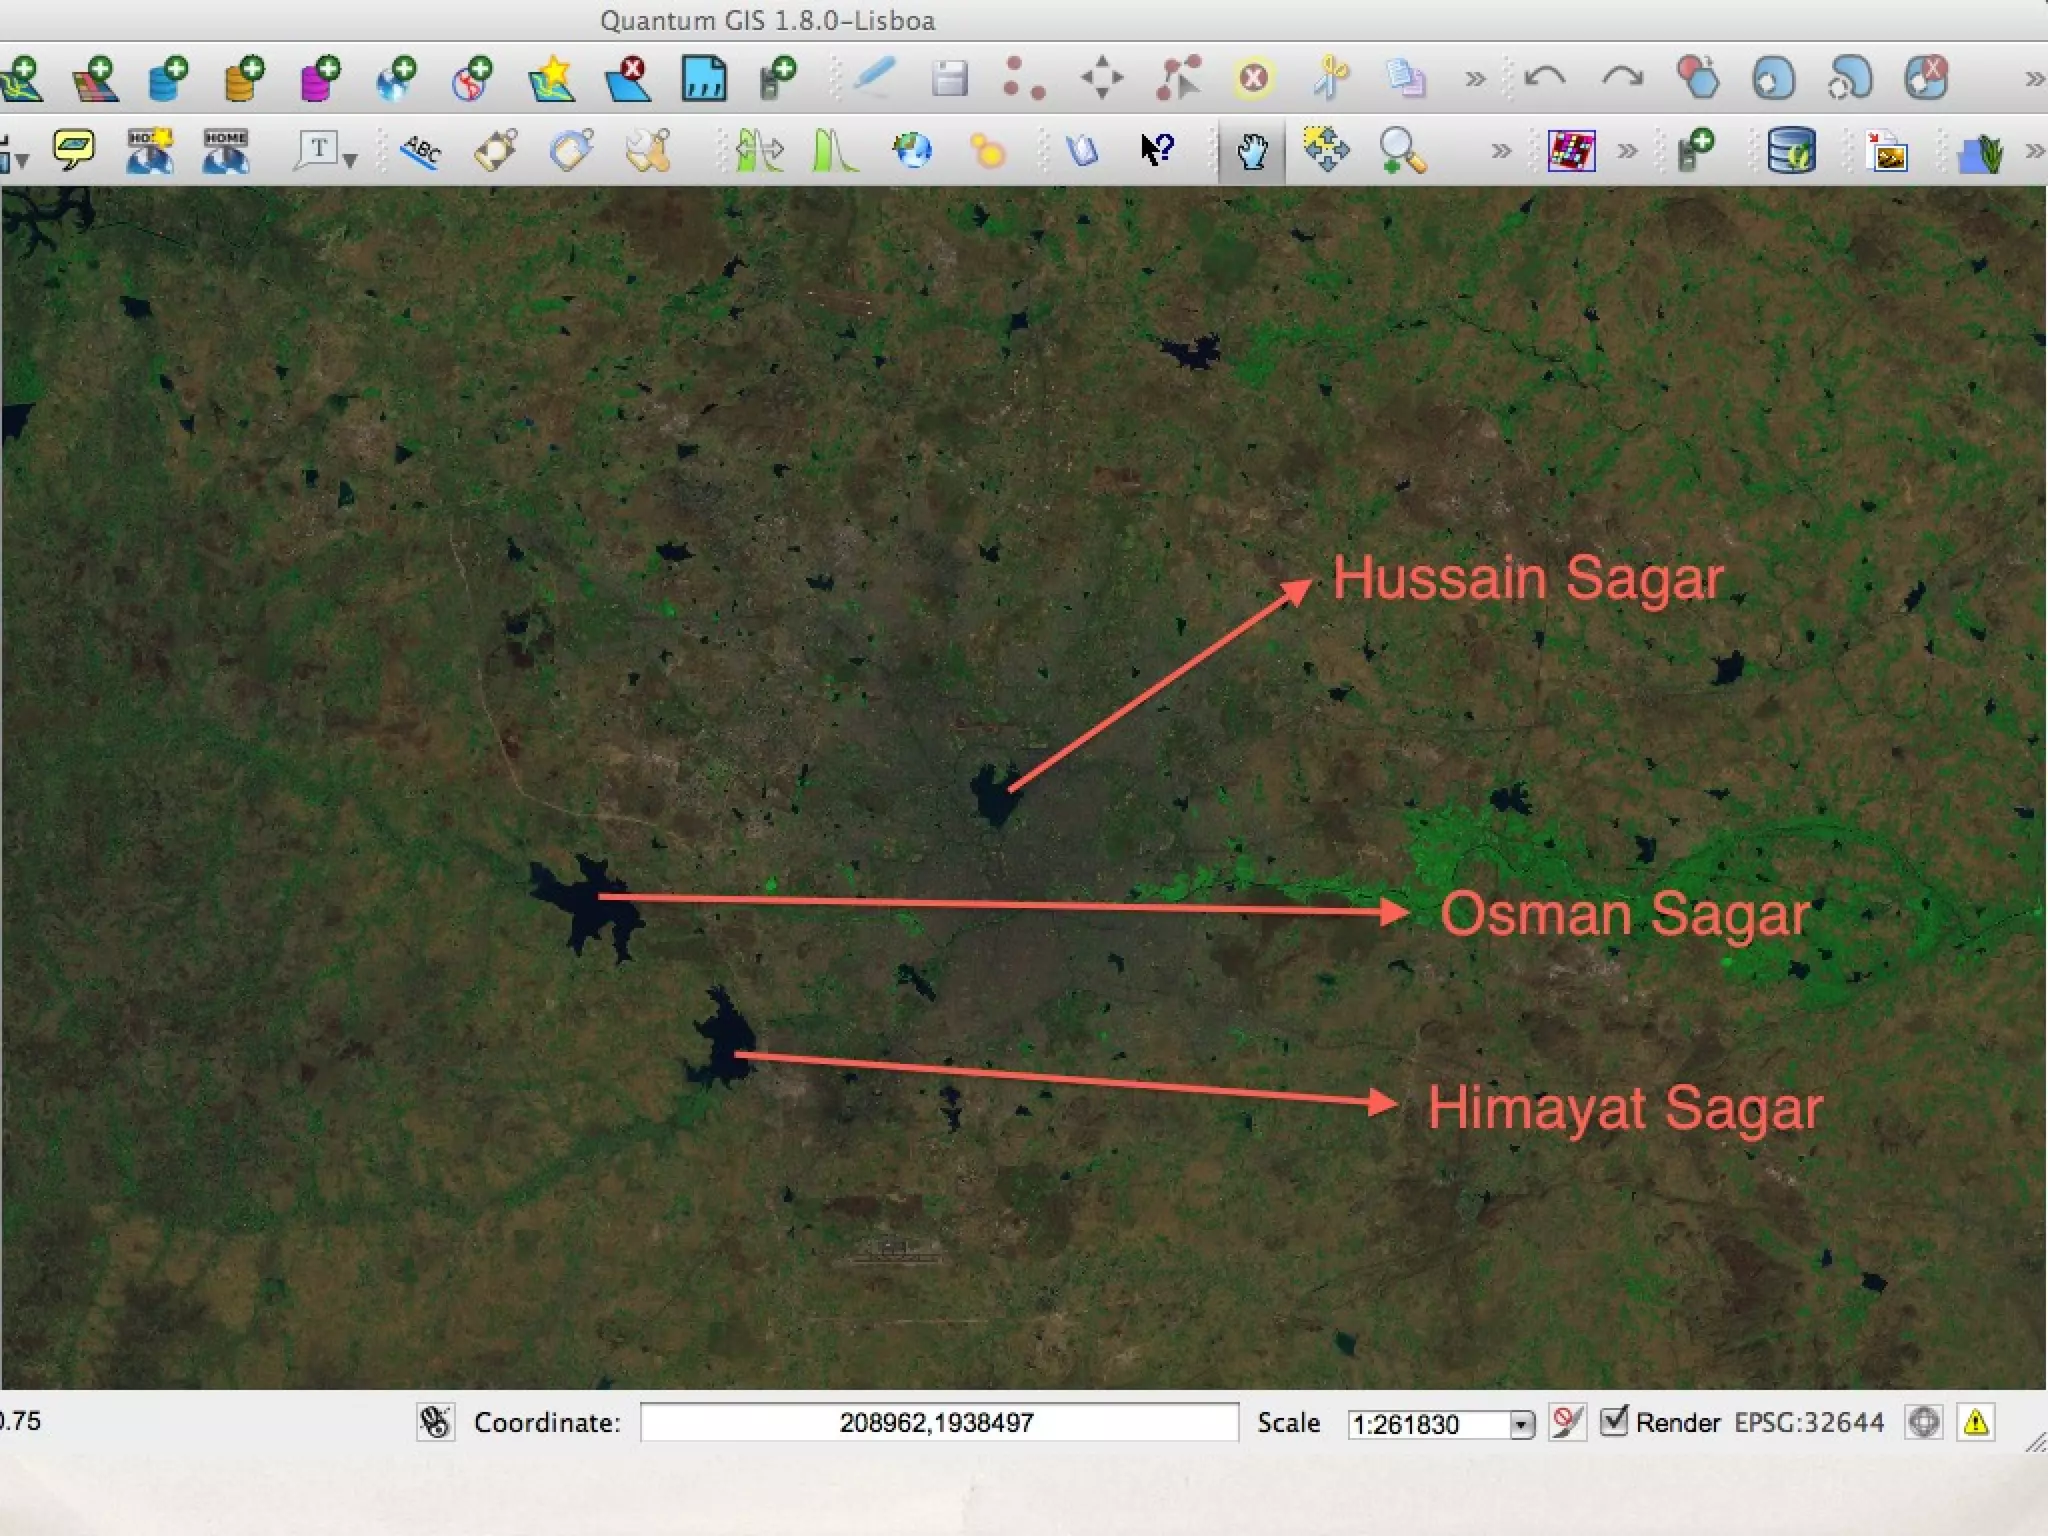Click the Coordinate input field
Image resolution: width=2048 pixels, height=1536 pixels.
(938, 1422)
